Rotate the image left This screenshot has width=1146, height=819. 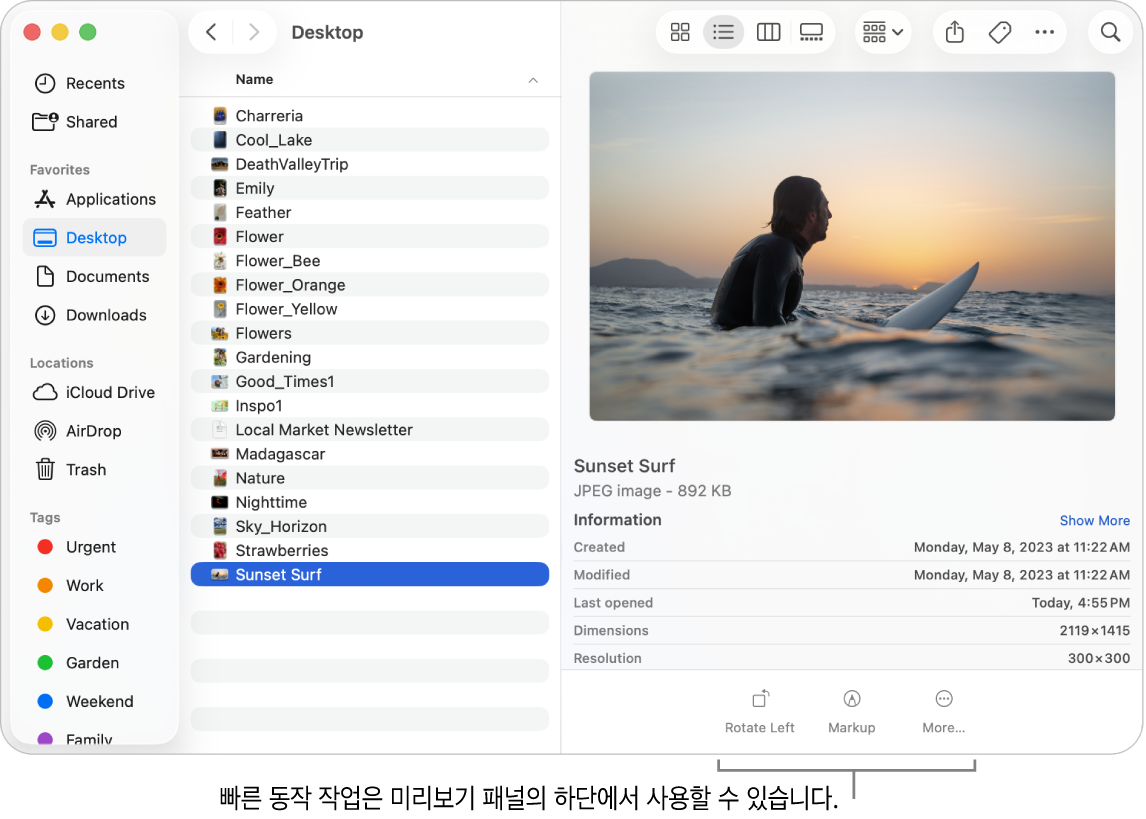tap(760, 711)
